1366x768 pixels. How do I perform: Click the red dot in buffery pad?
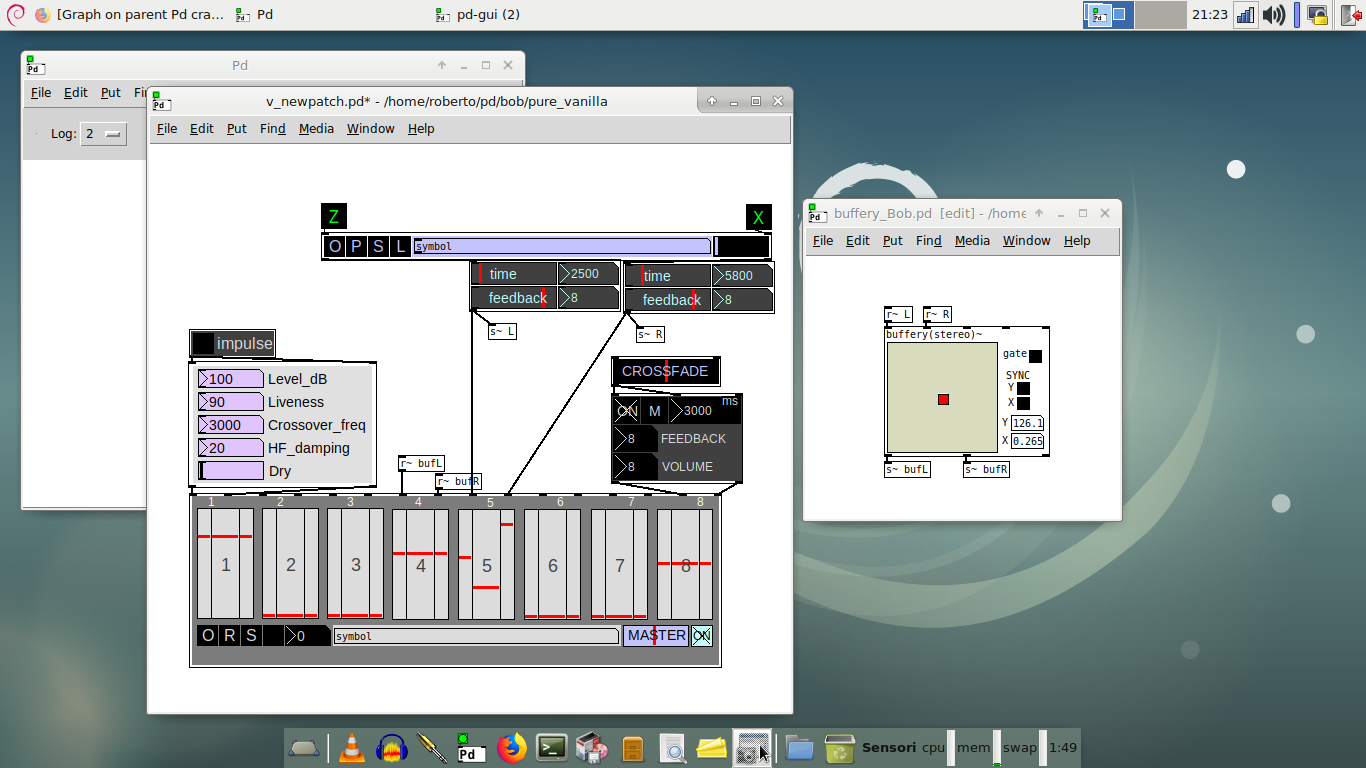943,399
